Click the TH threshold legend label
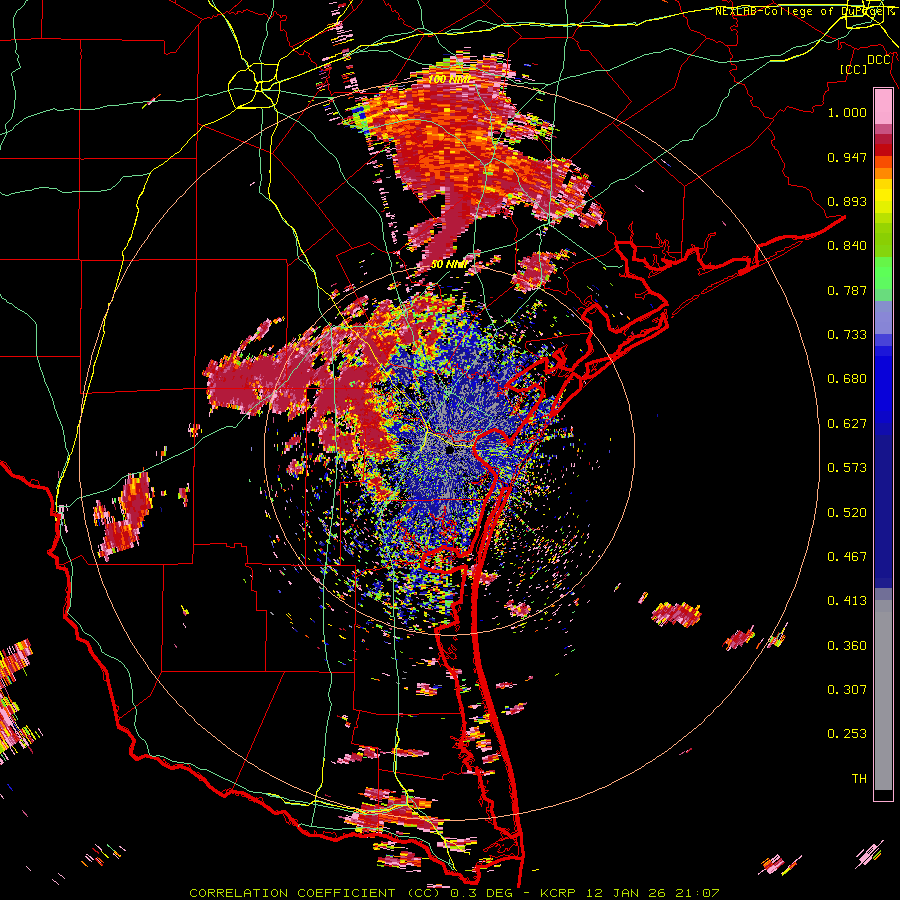The width and height of the screenshot is (900, 900). click(859, 779)
